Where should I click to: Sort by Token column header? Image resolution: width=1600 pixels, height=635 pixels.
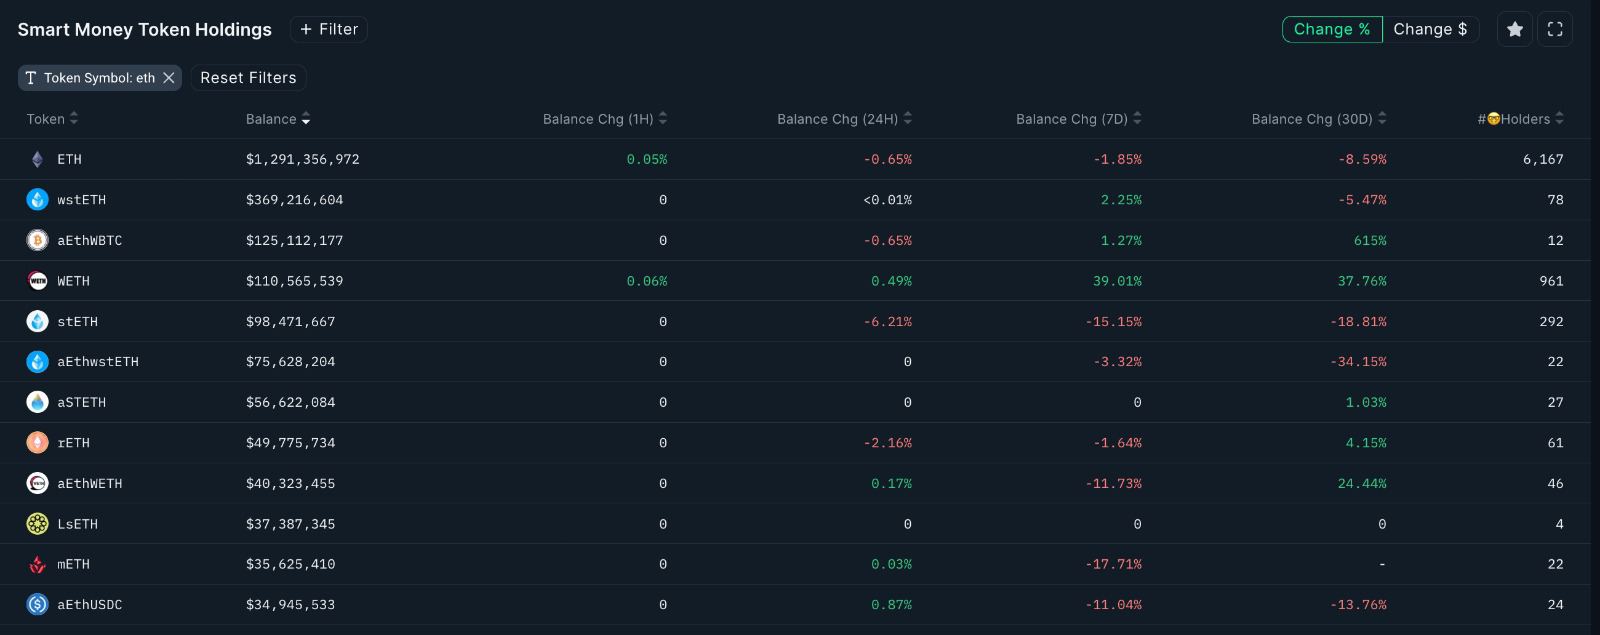[52, 119]
